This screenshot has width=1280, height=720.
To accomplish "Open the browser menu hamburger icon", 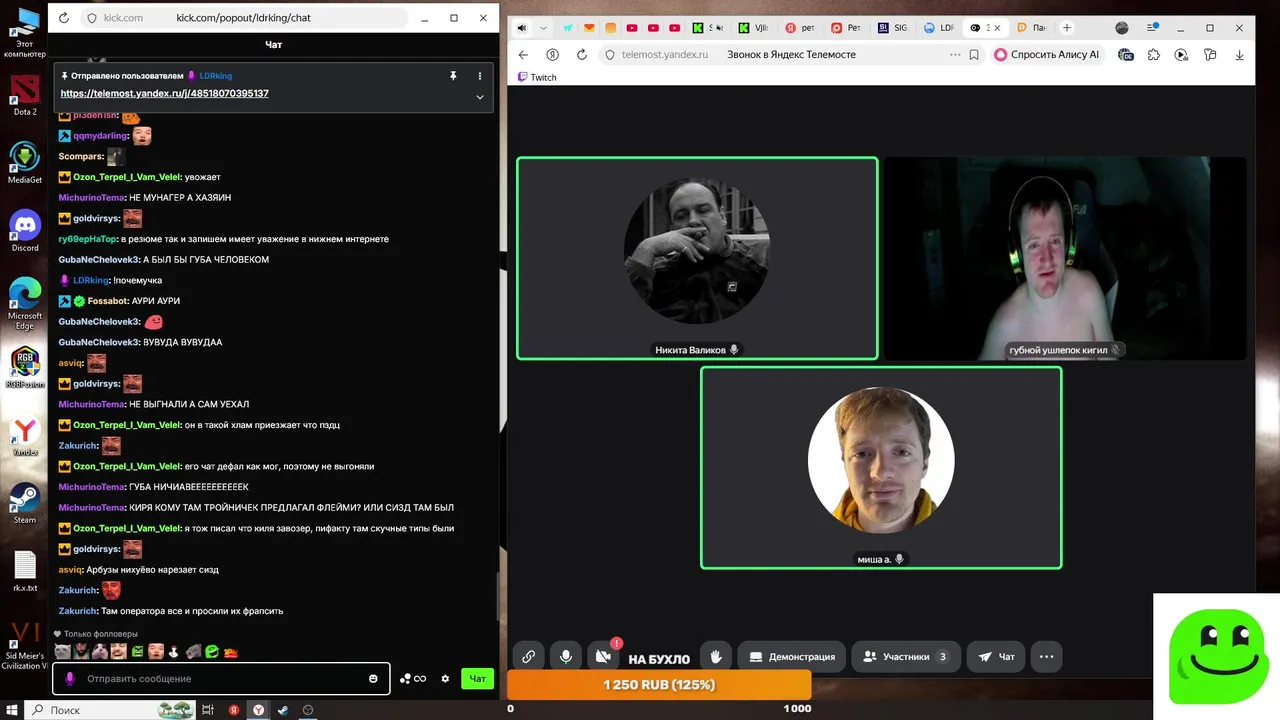I will [1154, 28].
